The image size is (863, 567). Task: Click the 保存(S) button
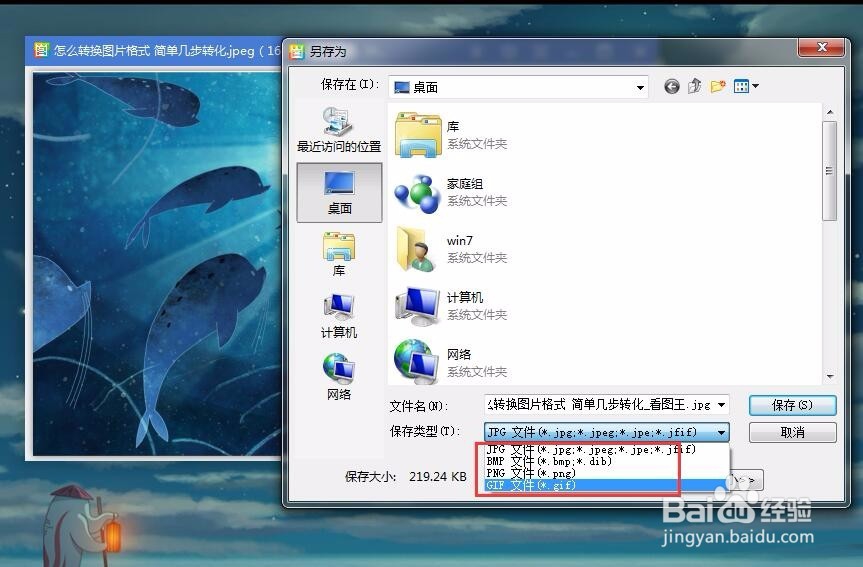pos(793,405)
